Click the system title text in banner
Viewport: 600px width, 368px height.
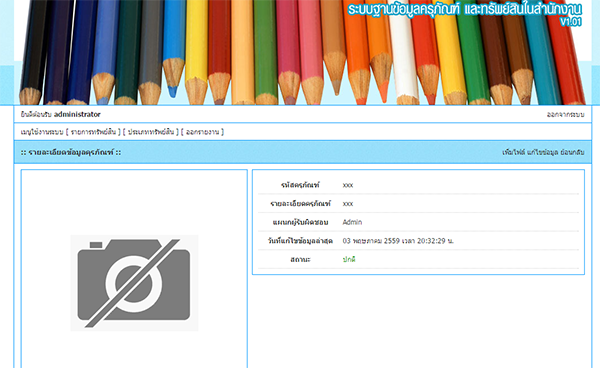point(464,9)
